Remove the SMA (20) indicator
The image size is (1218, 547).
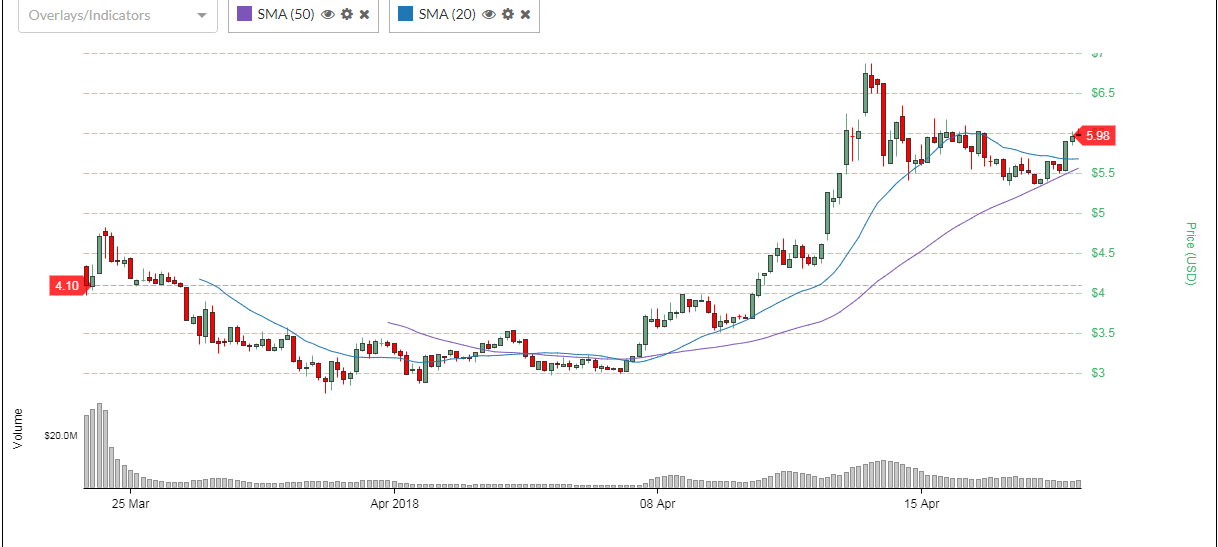coord(525,15)
